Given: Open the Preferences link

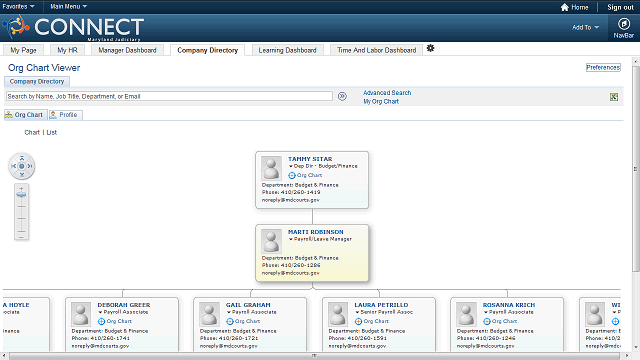Looking at the screenshot, I should [603, 67].
